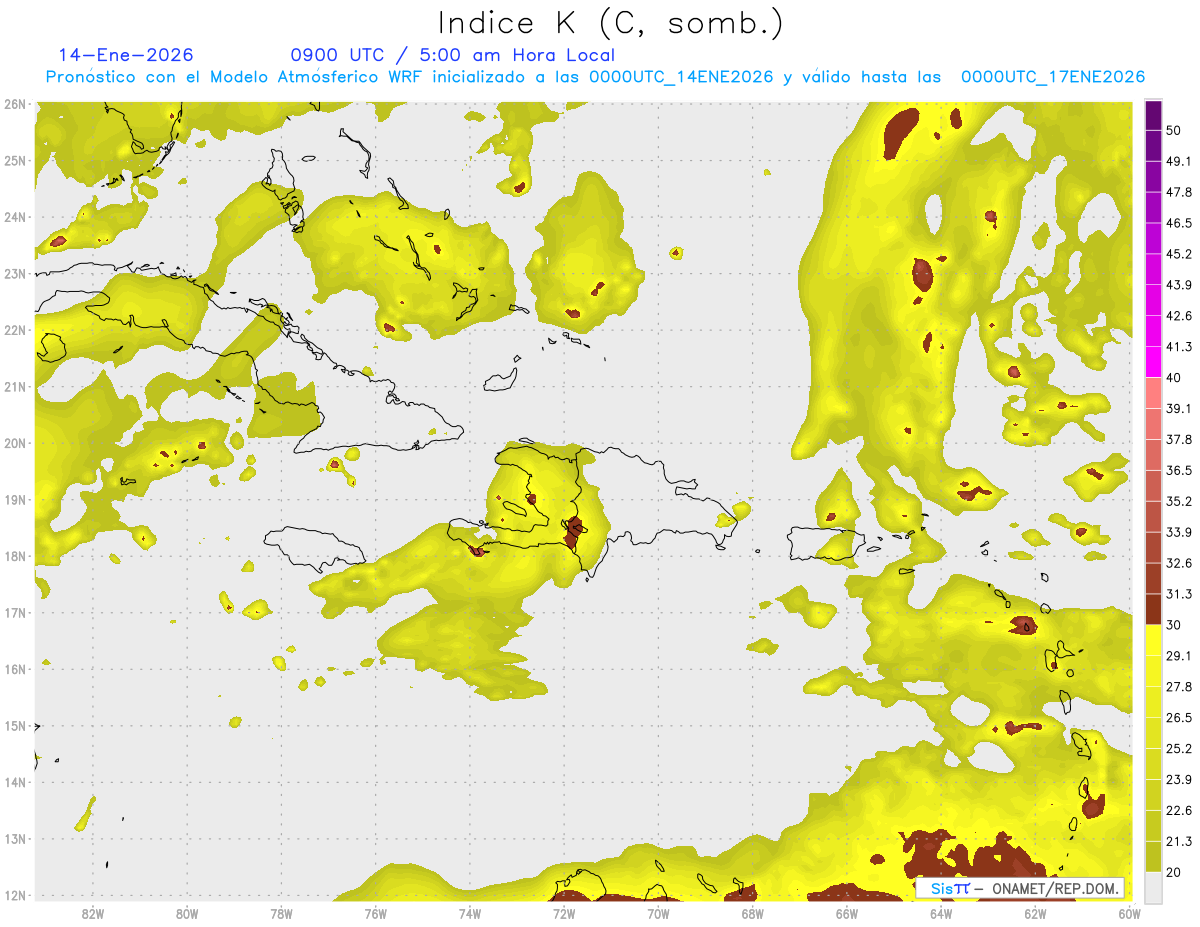Click the latitude label '26N'

tap(15, 104)
